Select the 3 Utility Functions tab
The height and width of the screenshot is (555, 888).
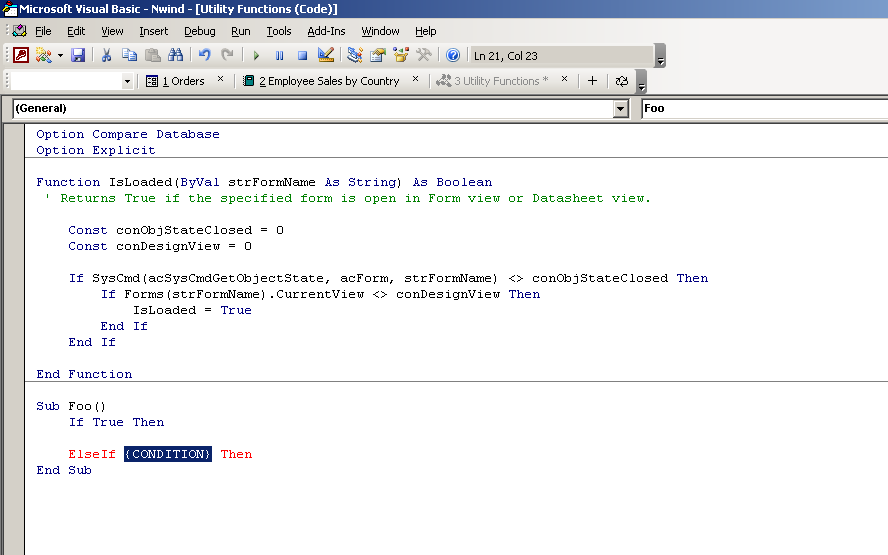pyautogui.click(x=492, y=81)
